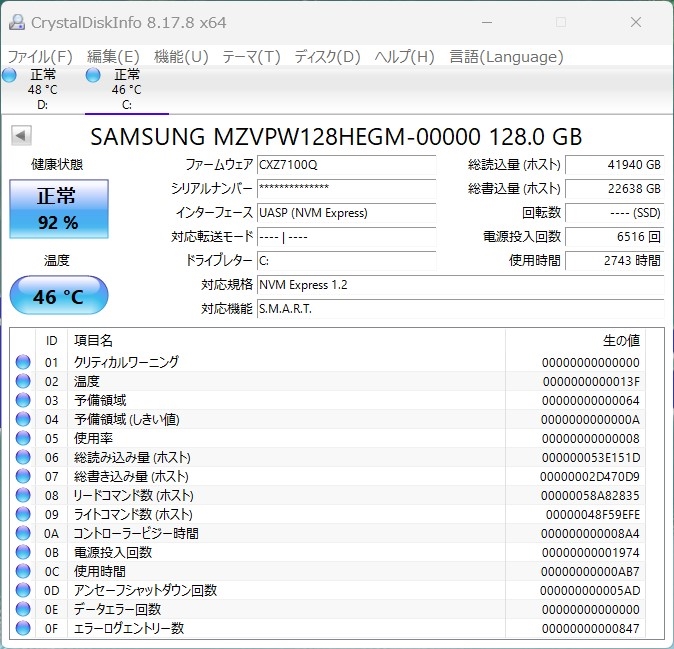Click the status icon for 予備領域 (しきい値) row
Viewport: 674px width, 649px height.
(x=23, y=419)
